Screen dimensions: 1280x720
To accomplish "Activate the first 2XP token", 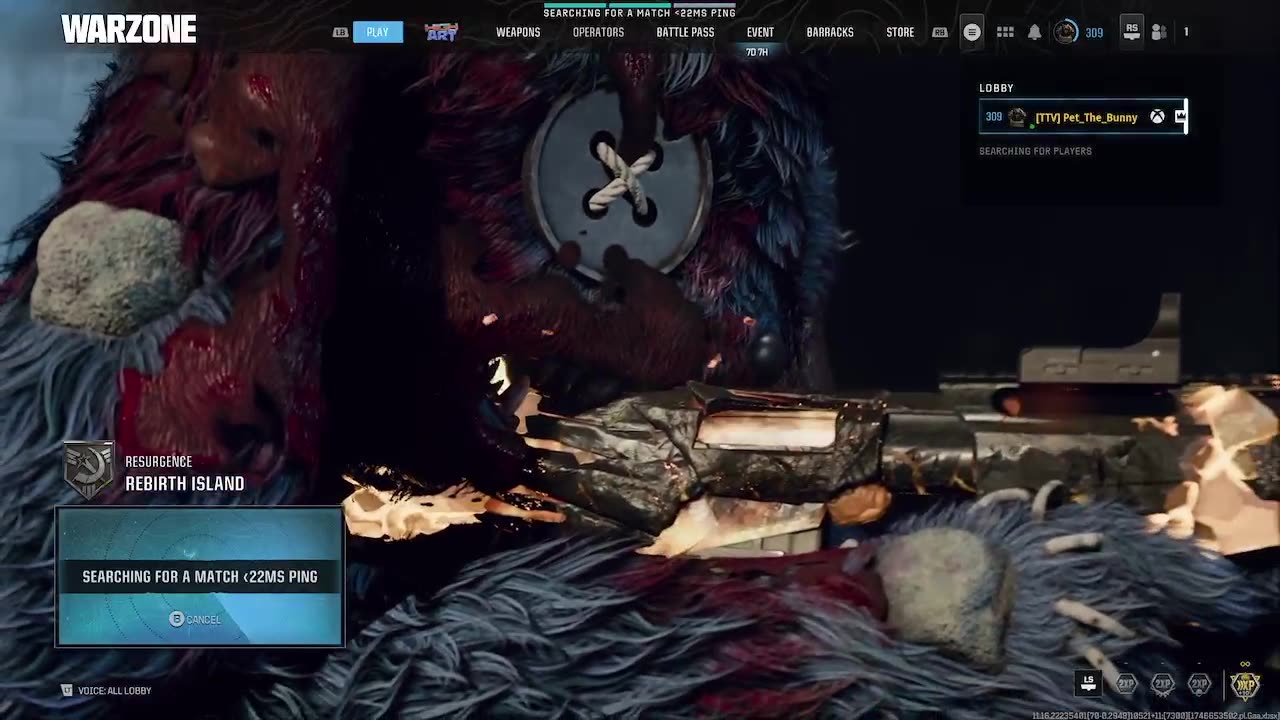I will (x=1127, y=684).
